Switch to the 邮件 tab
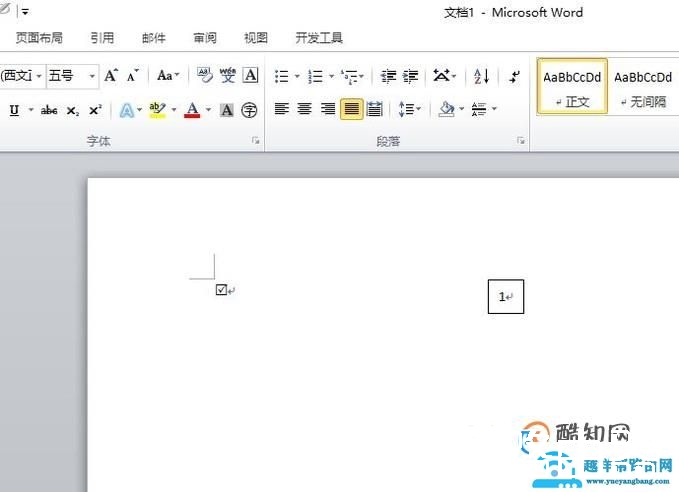 coord(154,38)
